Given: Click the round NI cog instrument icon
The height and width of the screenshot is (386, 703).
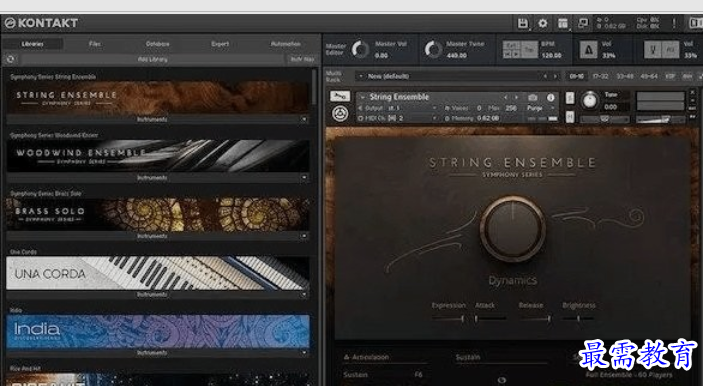Looking at the screenshot, I should (x=340, y=113).
